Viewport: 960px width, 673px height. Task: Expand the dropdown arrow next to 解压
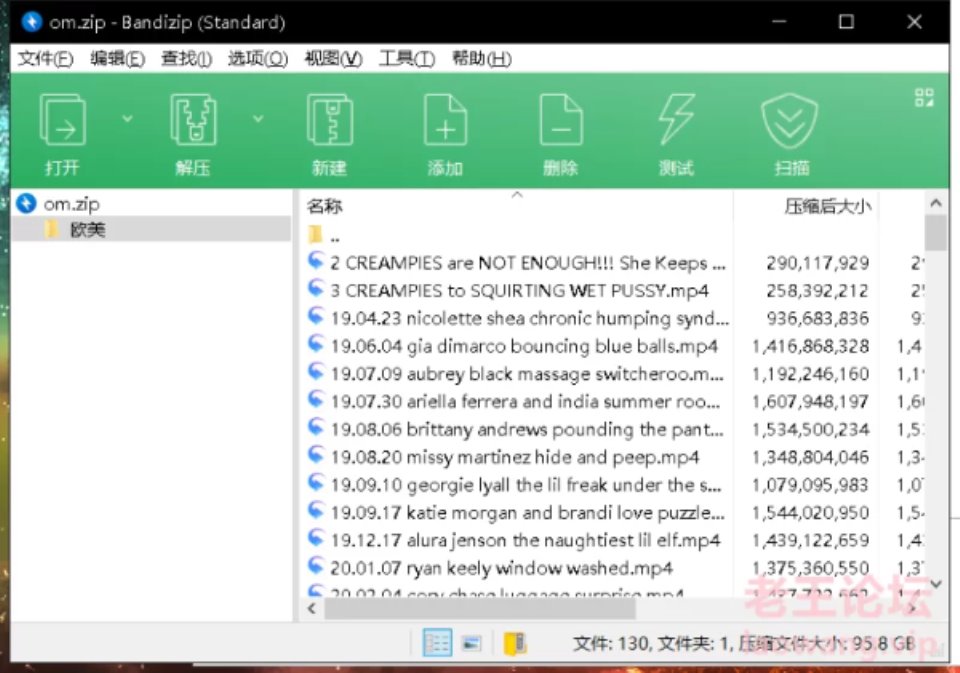coord(258,118)
